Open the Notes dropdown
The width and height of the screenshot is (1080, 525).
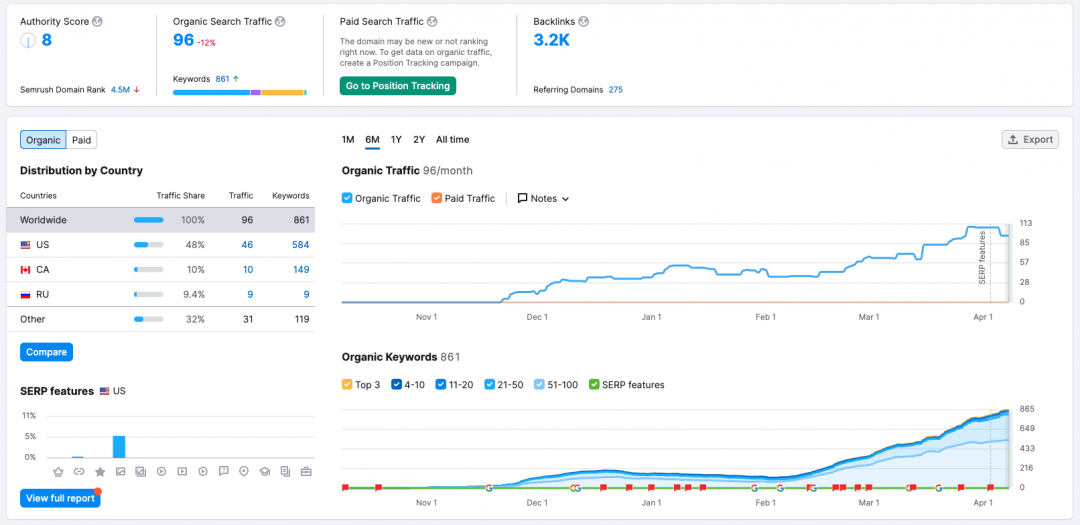[x=543, y=198]
